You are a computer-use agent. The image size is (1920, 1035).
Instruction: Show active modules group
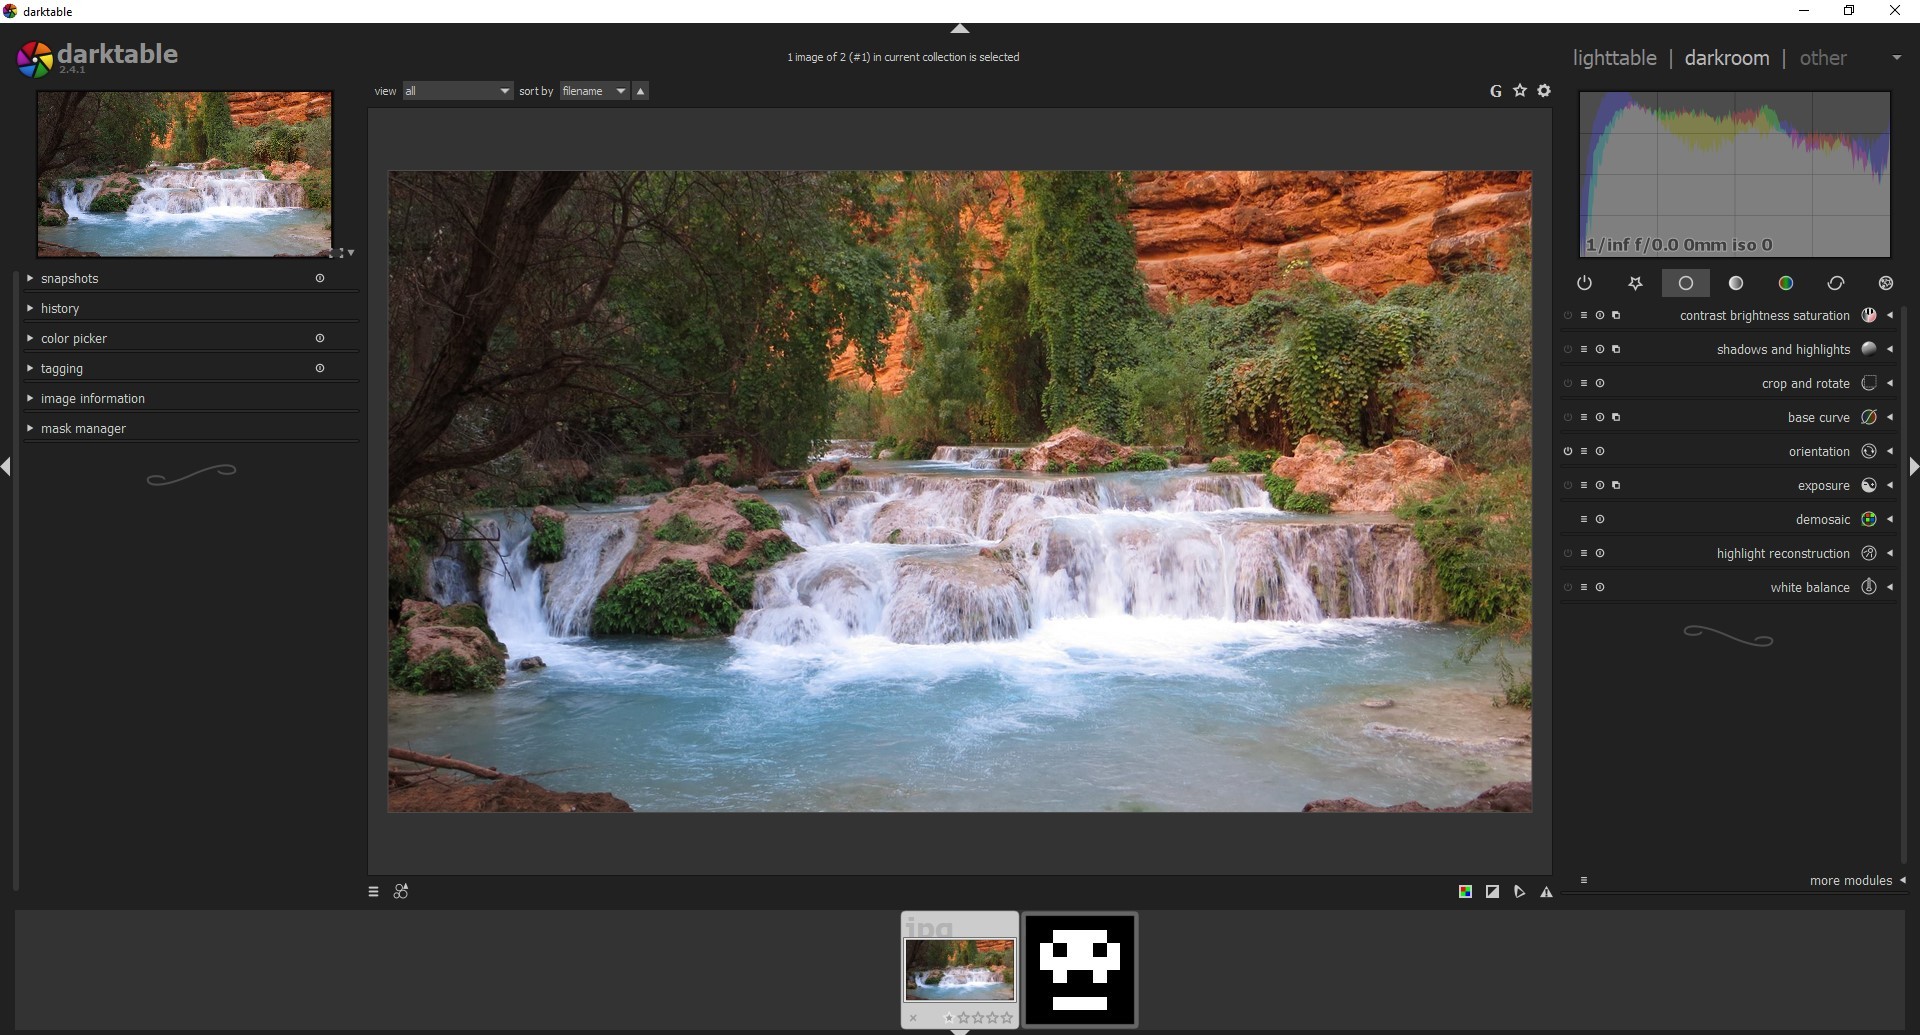coord(1585,284)
